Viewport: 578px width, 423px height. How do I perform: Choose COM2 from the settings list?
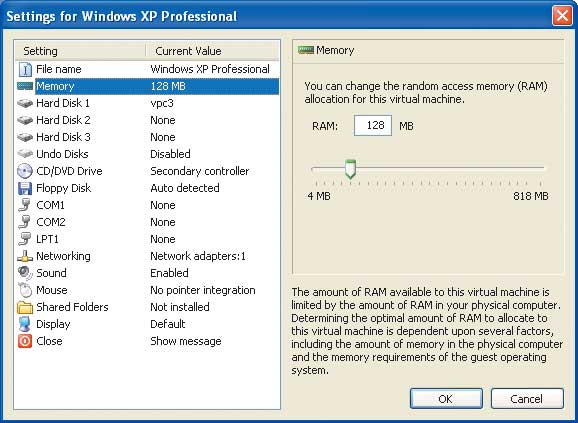pos(147,222)
